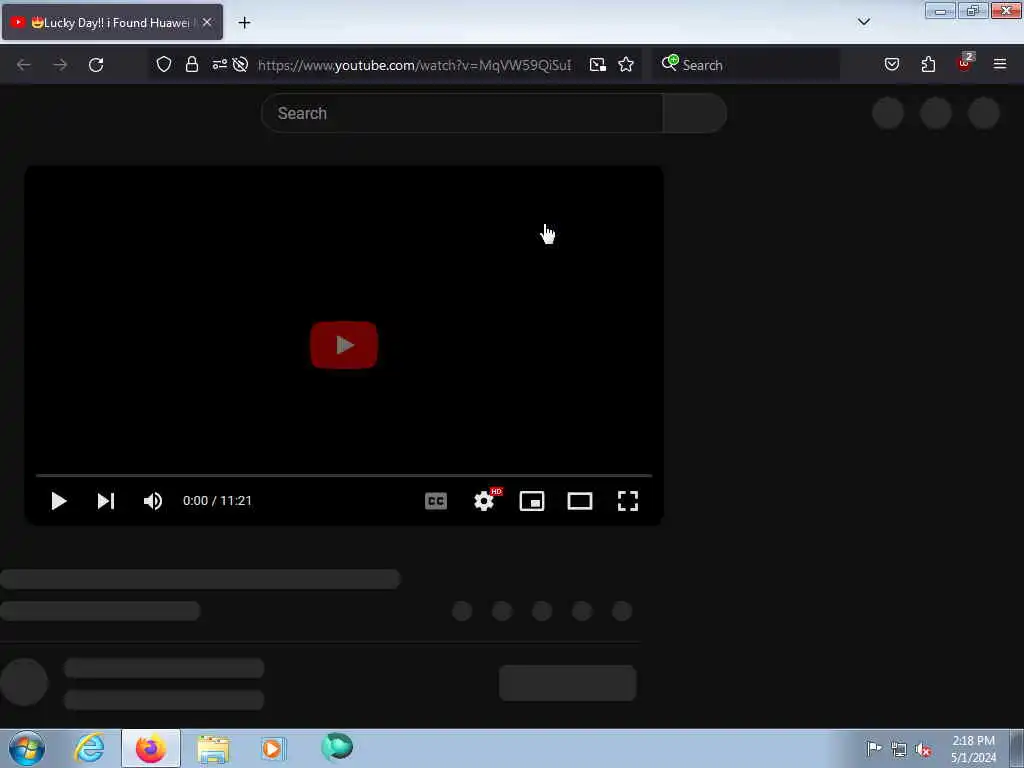Open Windows Explorer from the taskbar
This screenshot has height=768, width=1024.
213,749
